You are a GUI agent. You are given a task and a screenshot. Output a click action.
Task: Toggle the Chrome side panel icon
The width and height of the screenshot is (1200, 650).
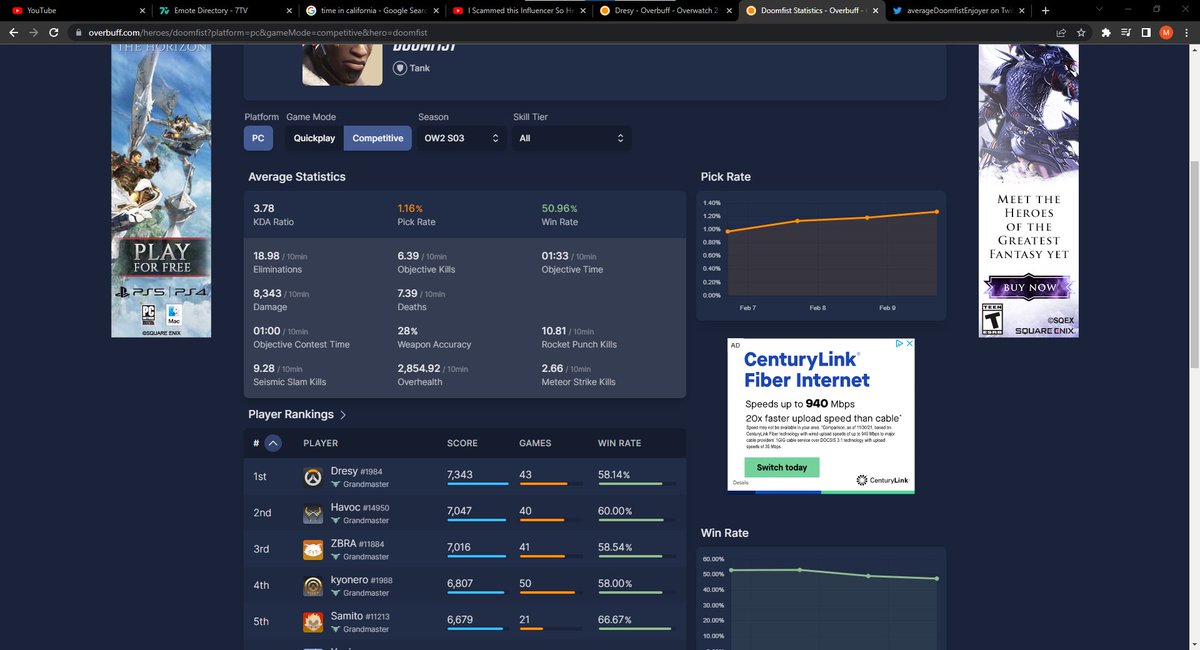(1146, 32)
